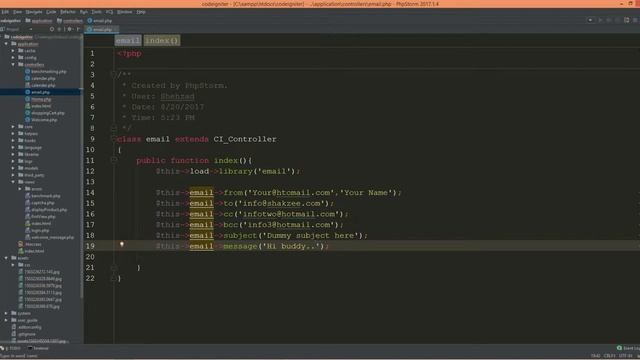
Task: Select Welcome.php in controllers folder
Action: pos(41,120)
